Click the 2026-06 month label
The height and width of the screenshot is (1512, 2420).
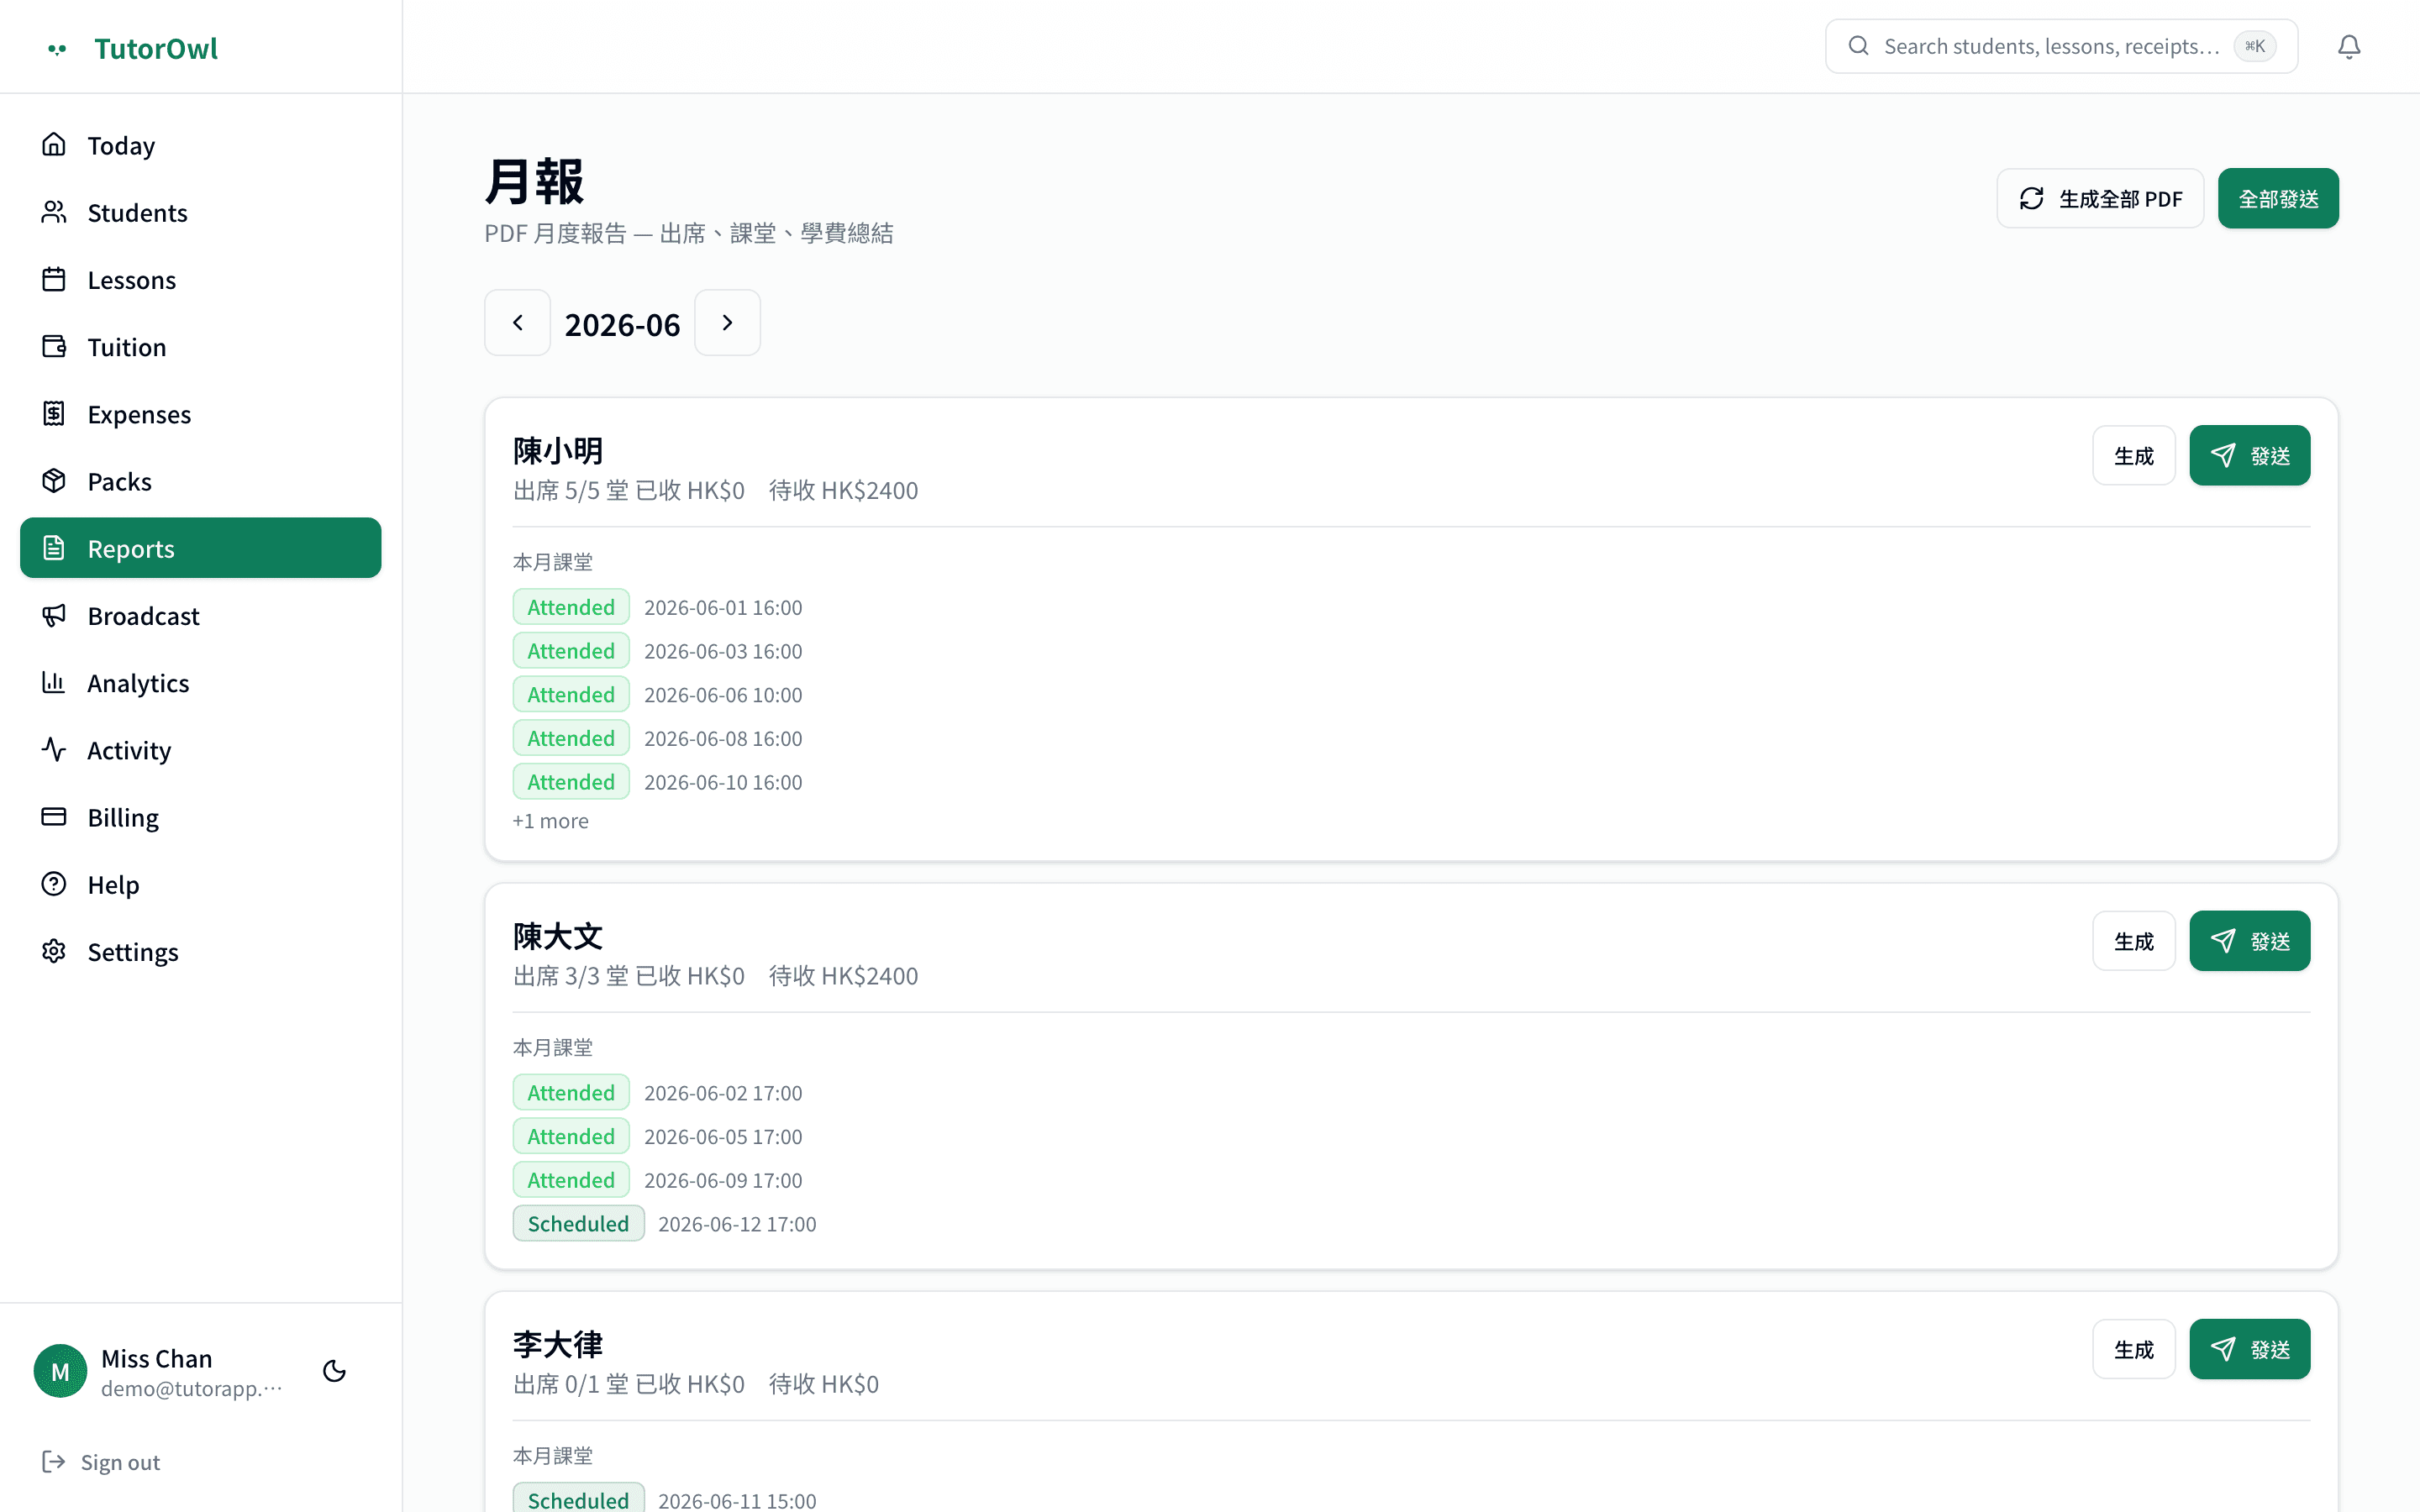point(622,324)
